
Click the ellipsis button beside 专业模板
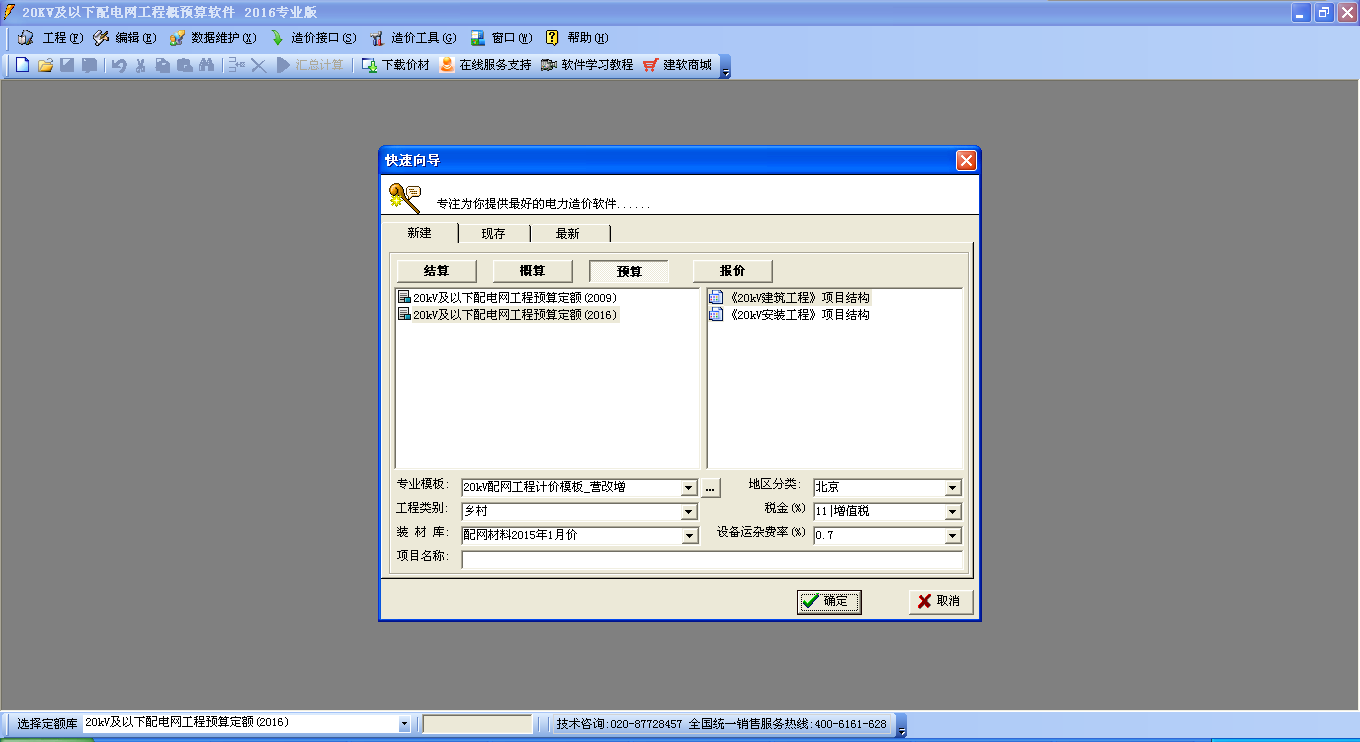(x=711, y=488)
